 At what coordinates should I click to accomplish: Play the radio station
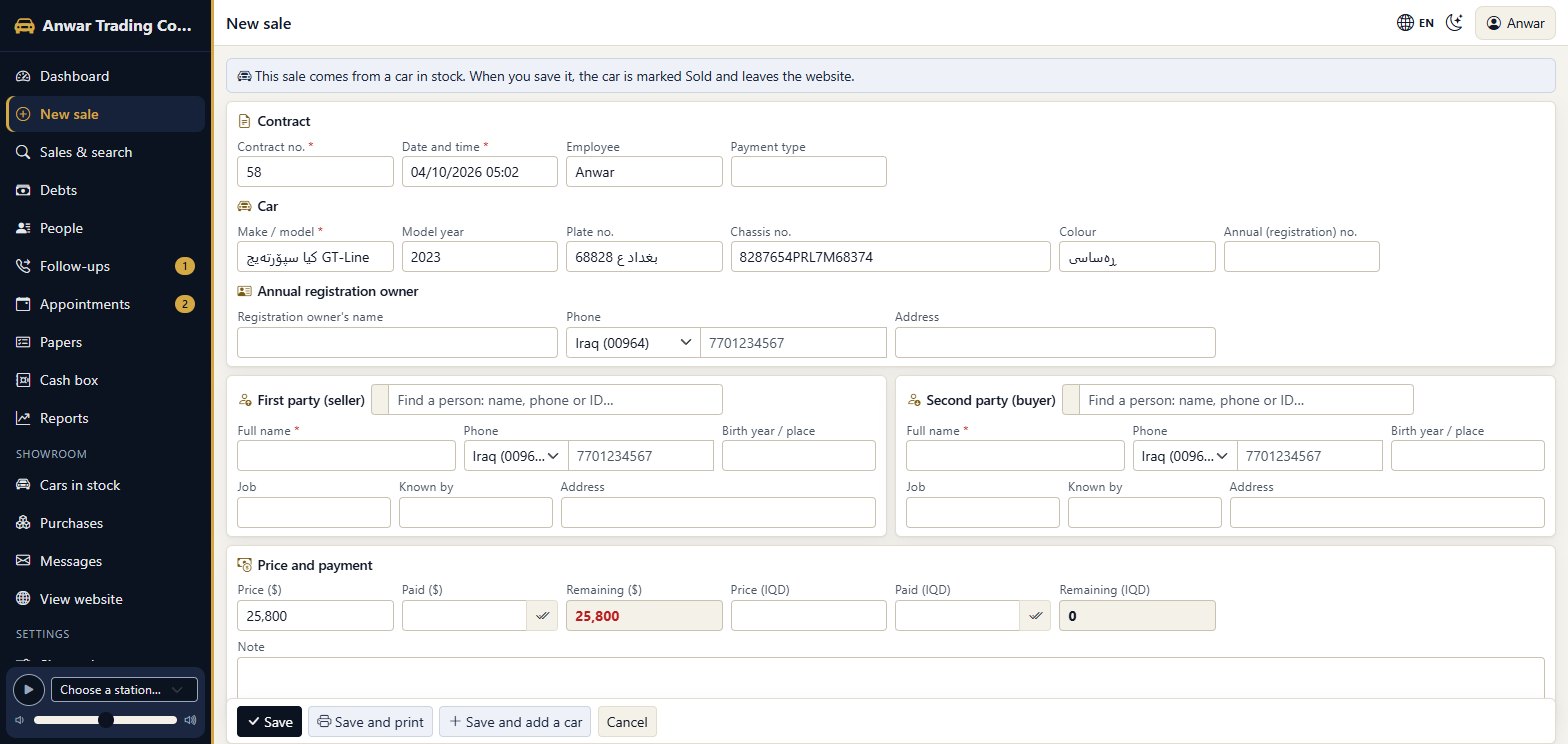28,690
